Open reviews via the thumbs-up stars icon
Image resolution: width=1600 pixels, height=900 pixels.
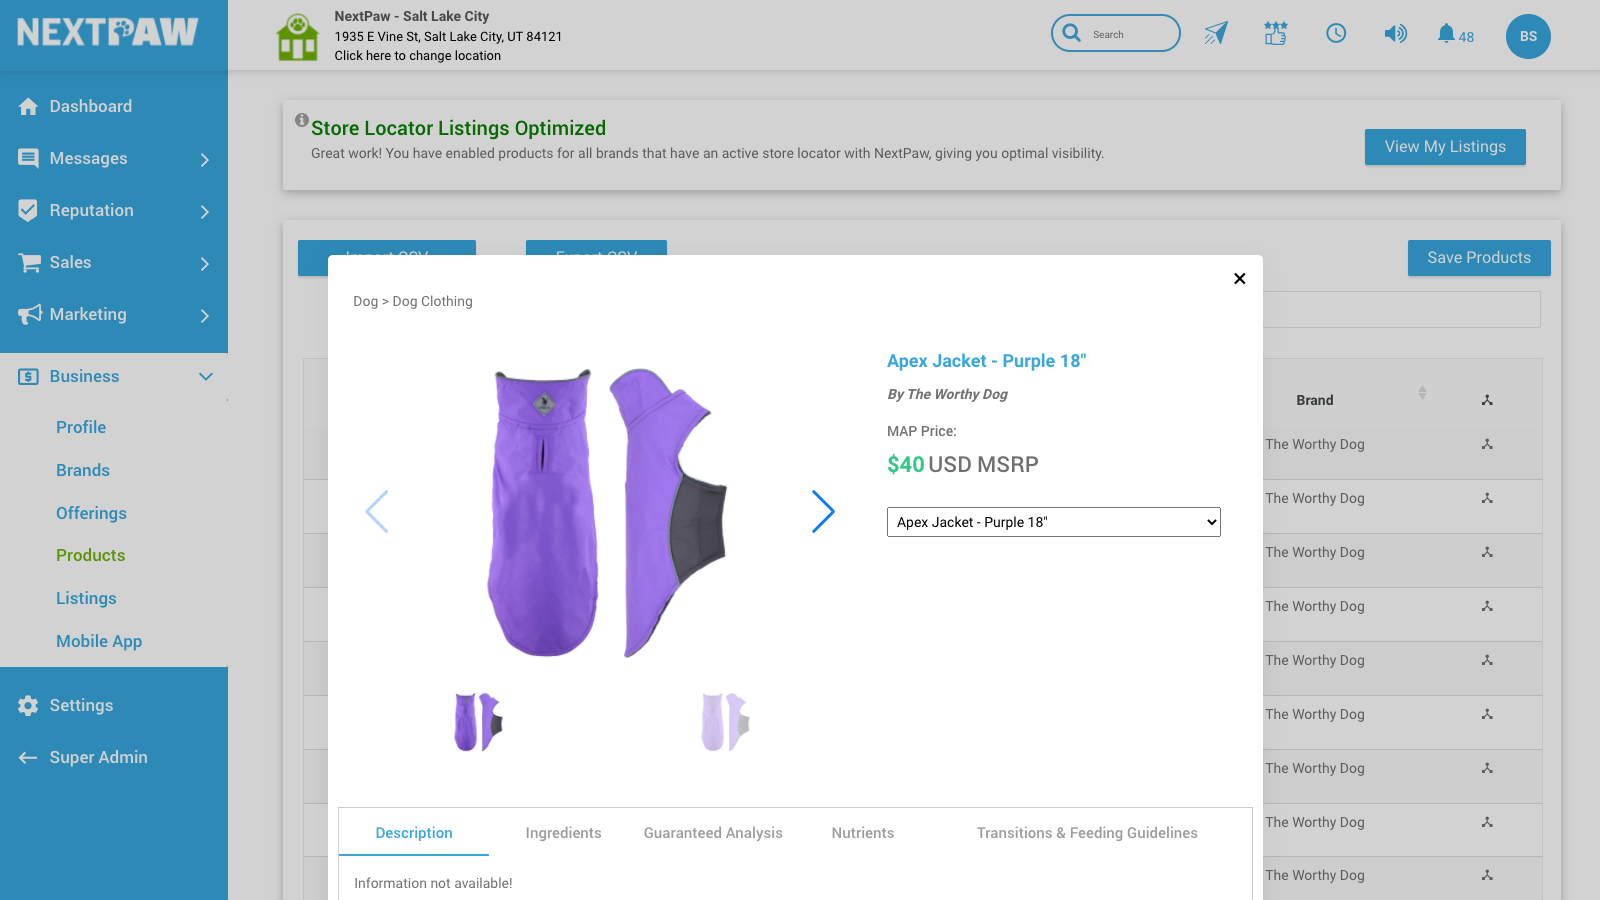(1275, 33)
